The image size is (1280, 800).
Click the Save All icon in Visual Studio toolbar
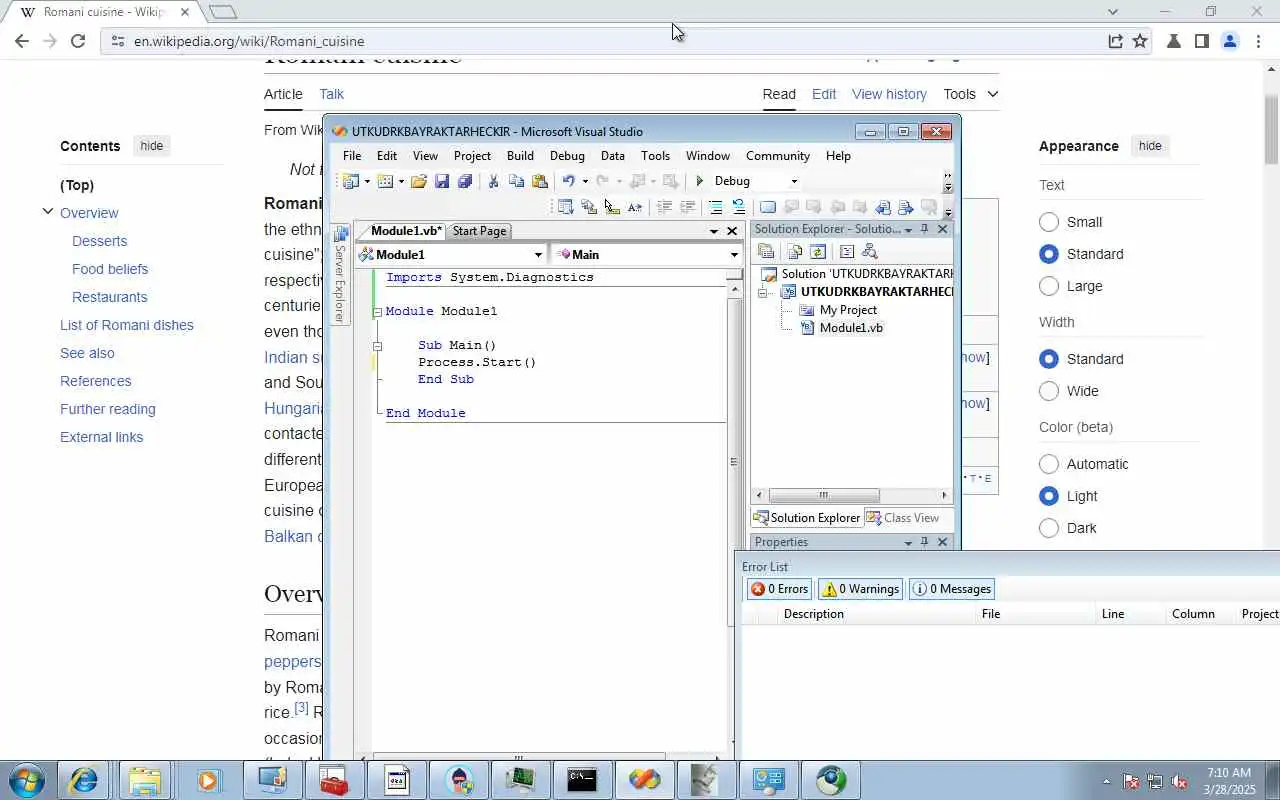point(465,181)
